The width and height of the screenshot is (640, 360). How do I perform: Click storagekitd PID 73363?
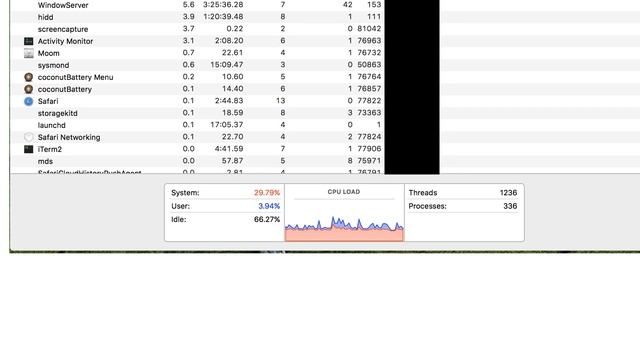369,113
